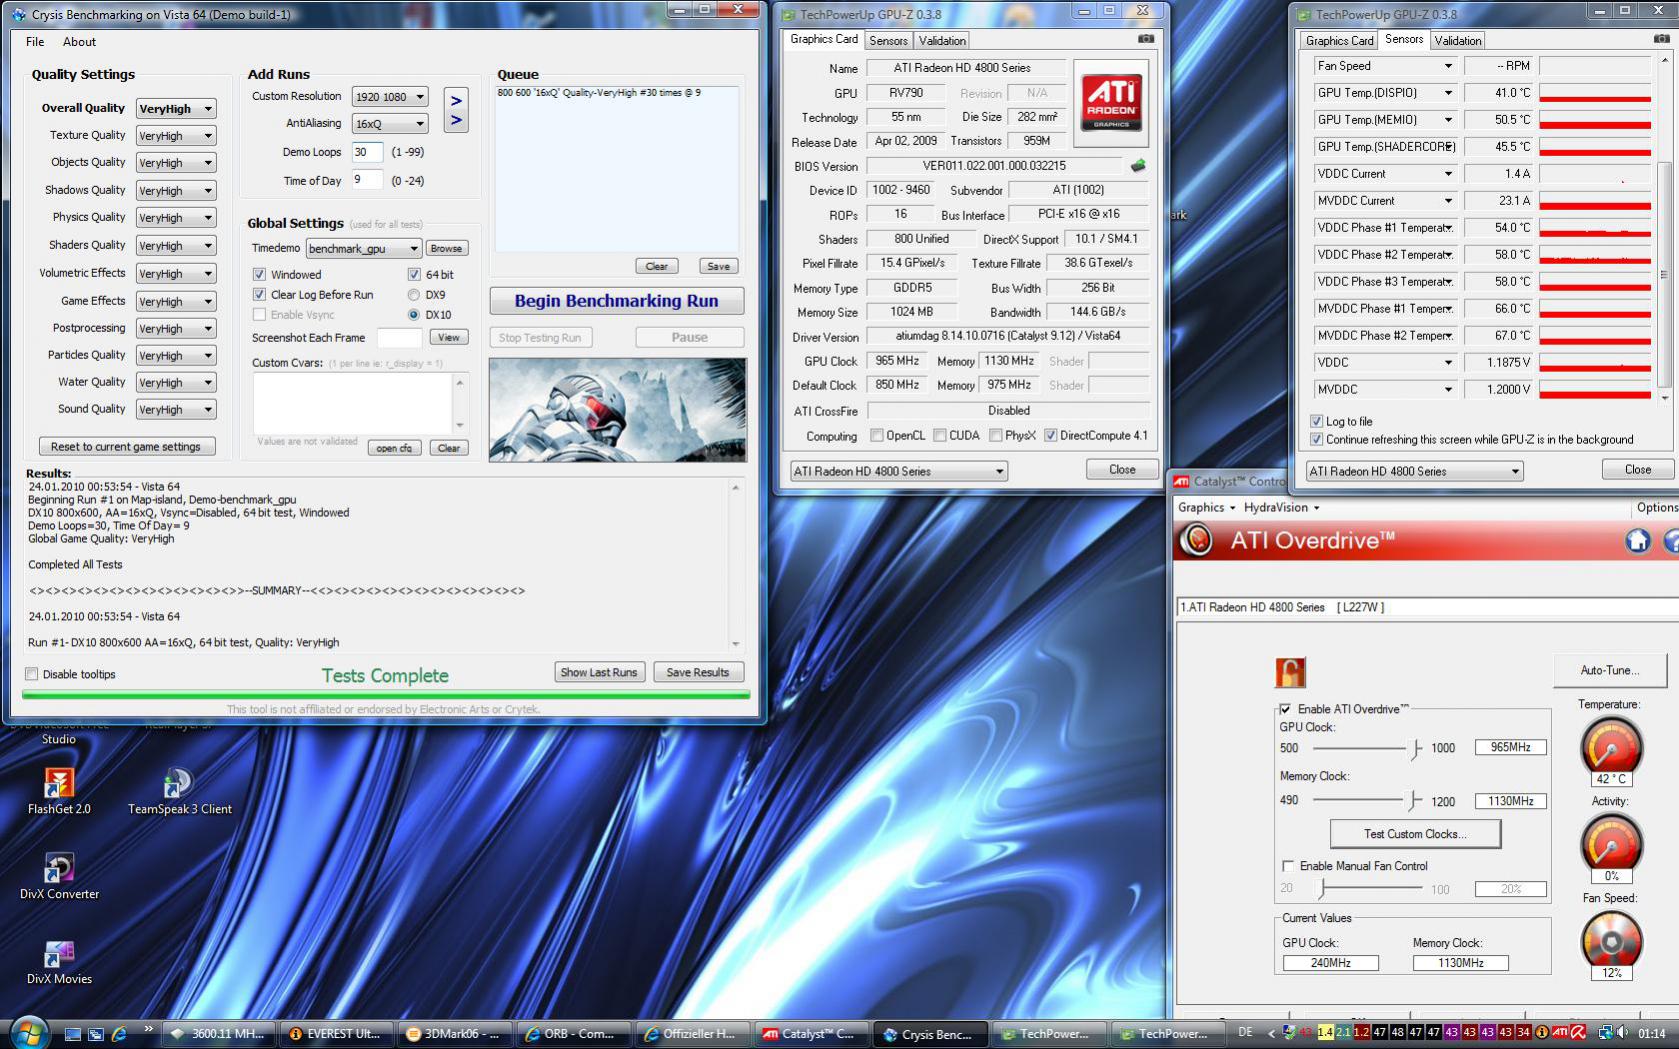Adjust the Memory Clock slider handle
Viewport: 1679px width, 1049px height.
[x=1412, y=801]
